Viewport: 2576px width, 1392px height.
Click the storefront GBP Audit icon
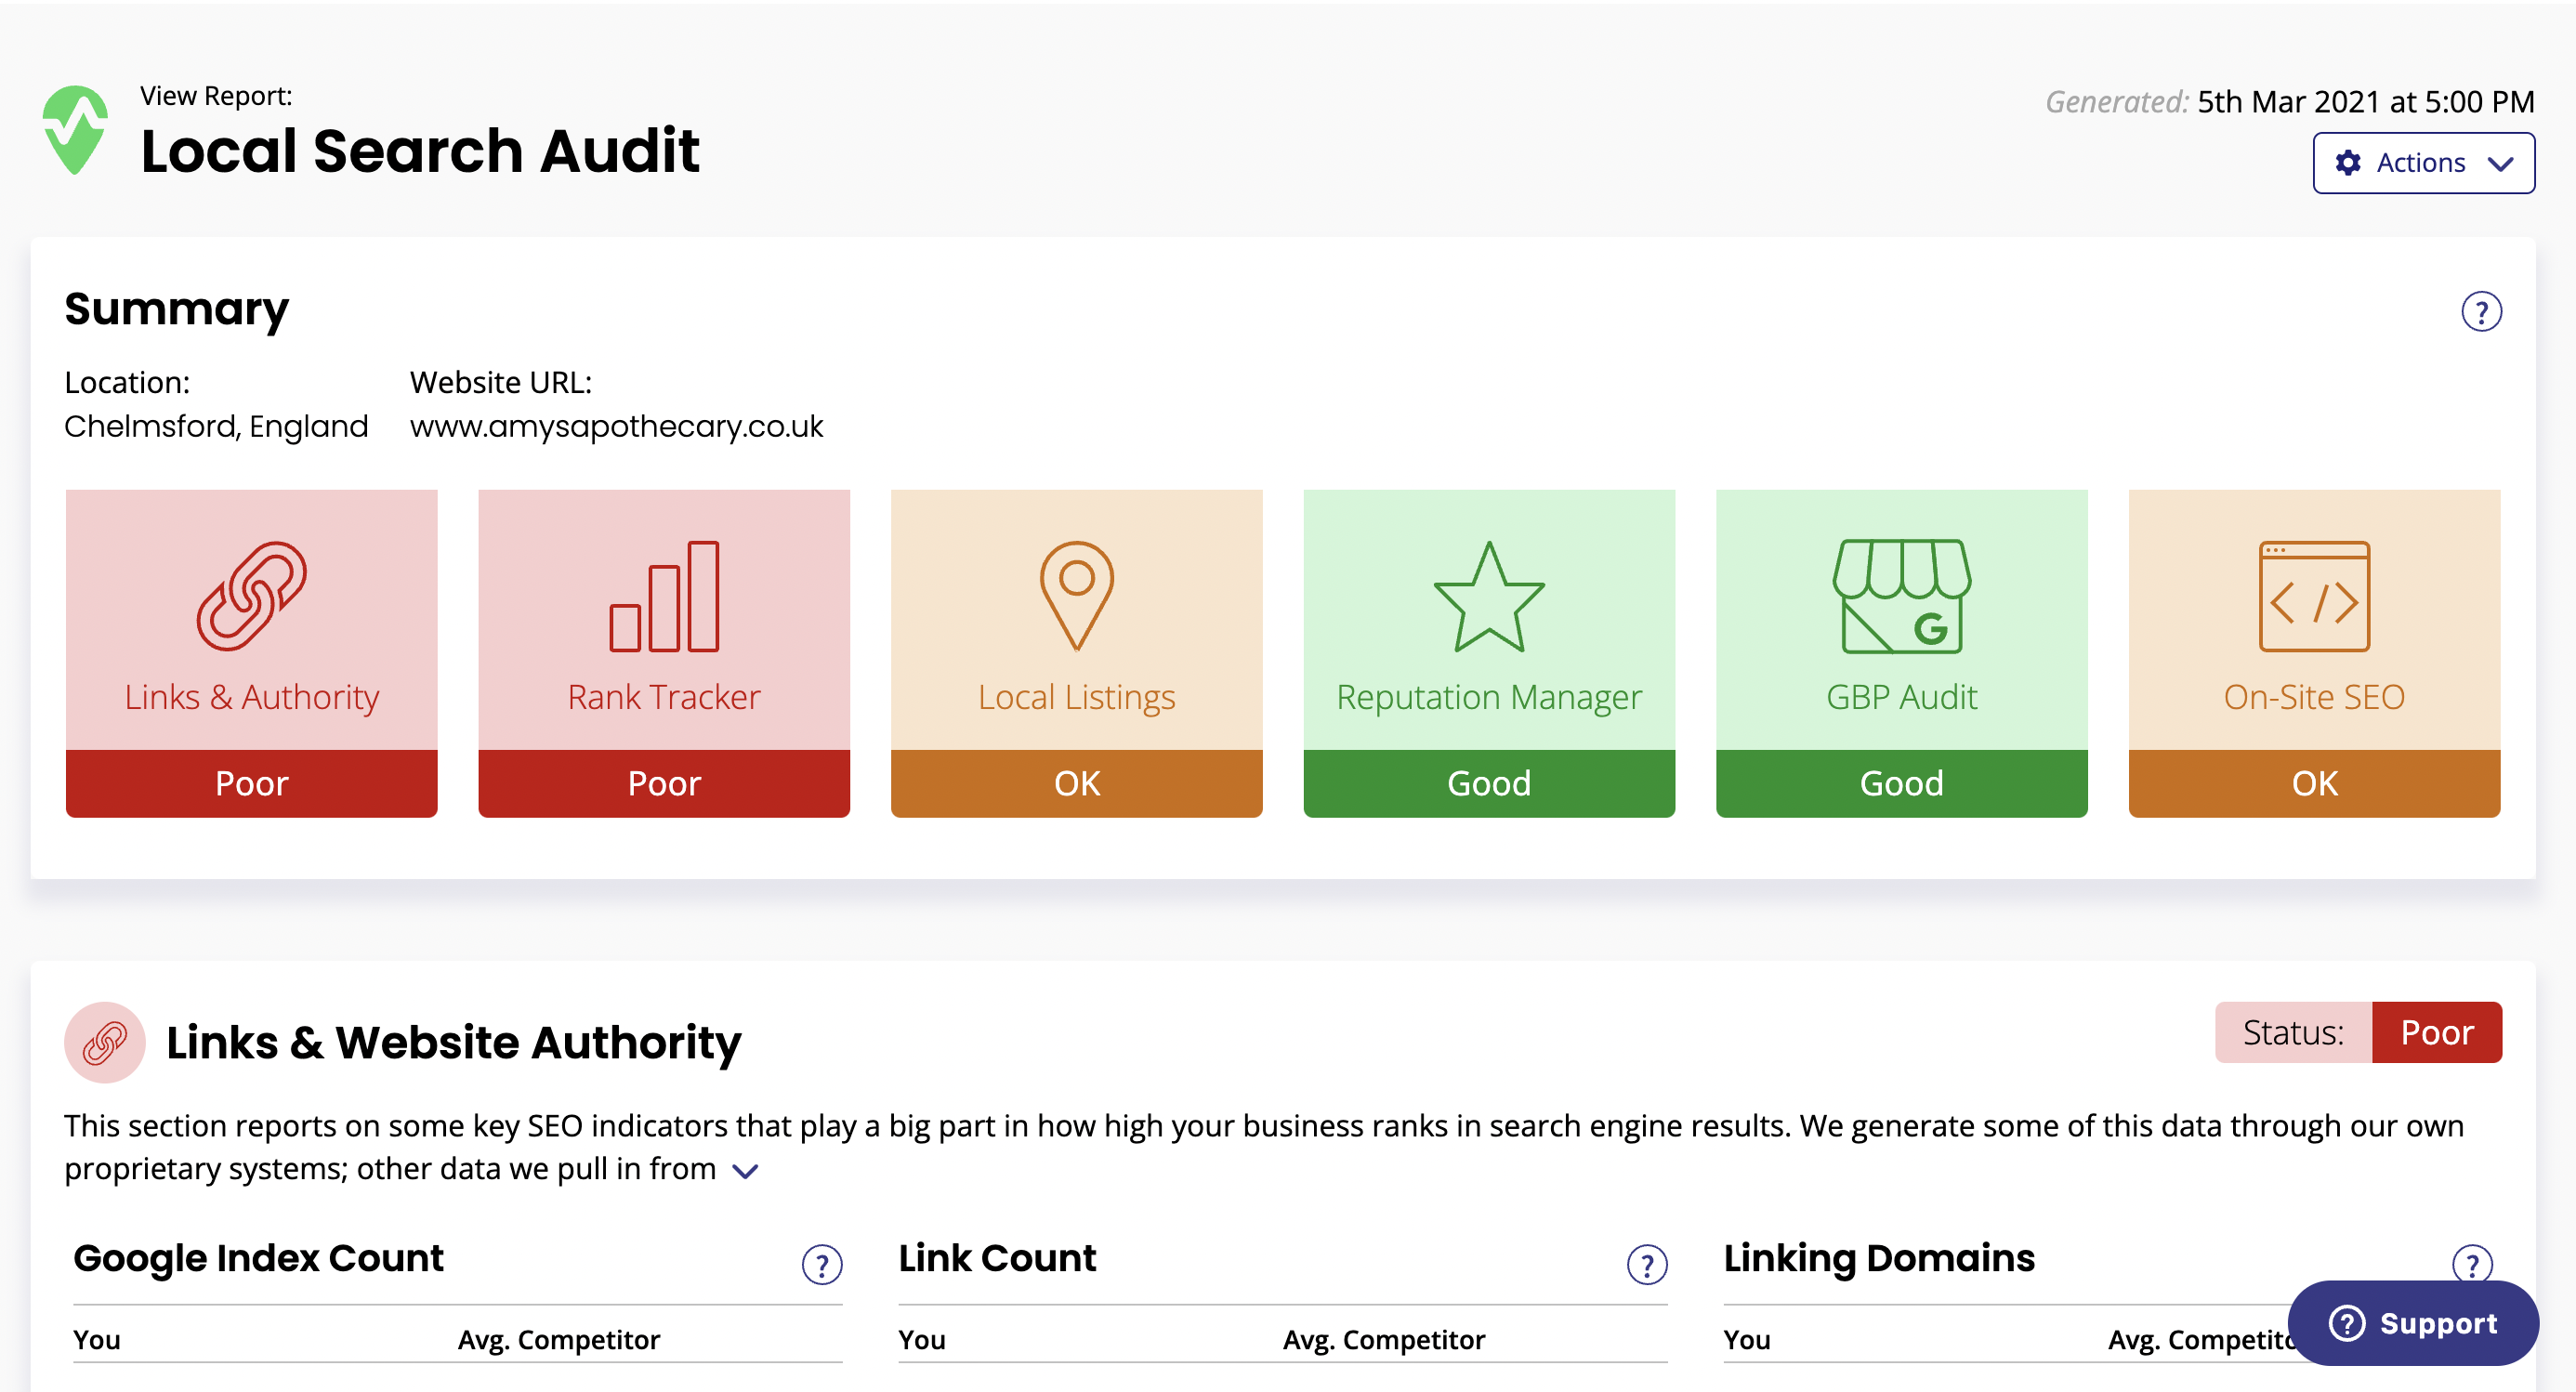(x=1901, y=596)
